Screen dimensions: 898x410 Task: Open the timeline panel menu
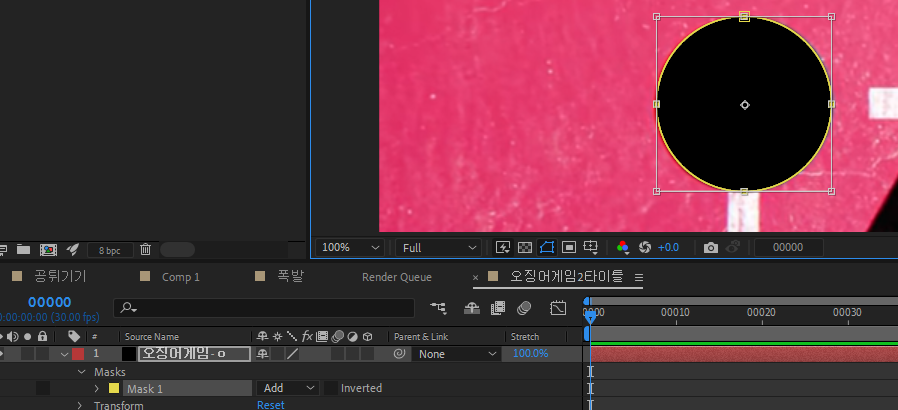tap(639, 278)
